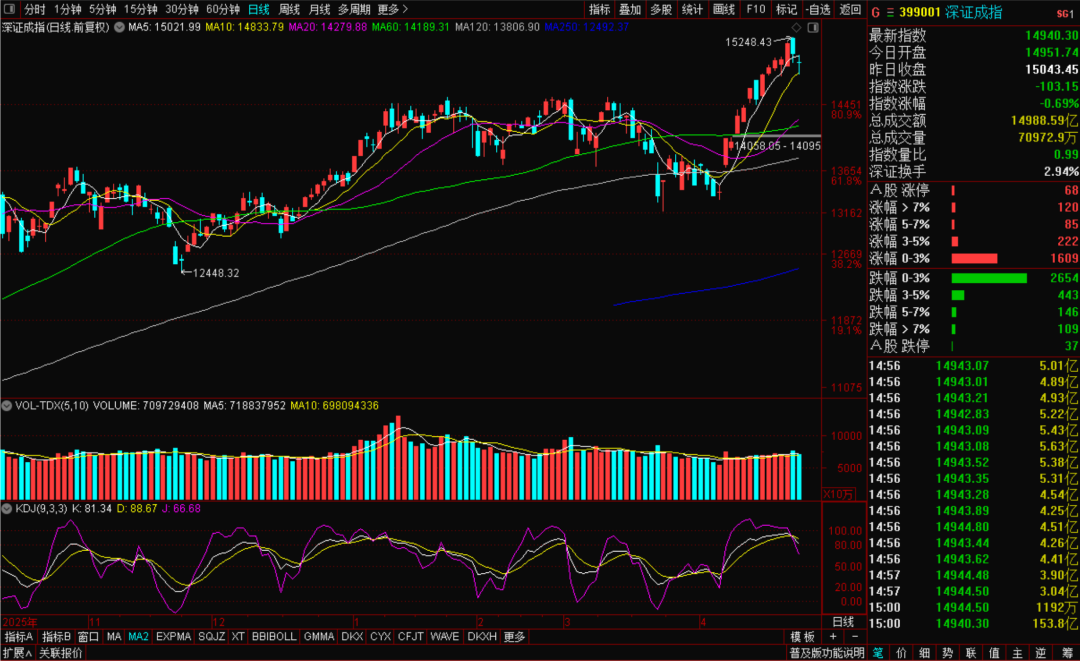Click the red G icon beside 399001
The width and height of the screenshot is (1080, 661).
pos(876,14)
